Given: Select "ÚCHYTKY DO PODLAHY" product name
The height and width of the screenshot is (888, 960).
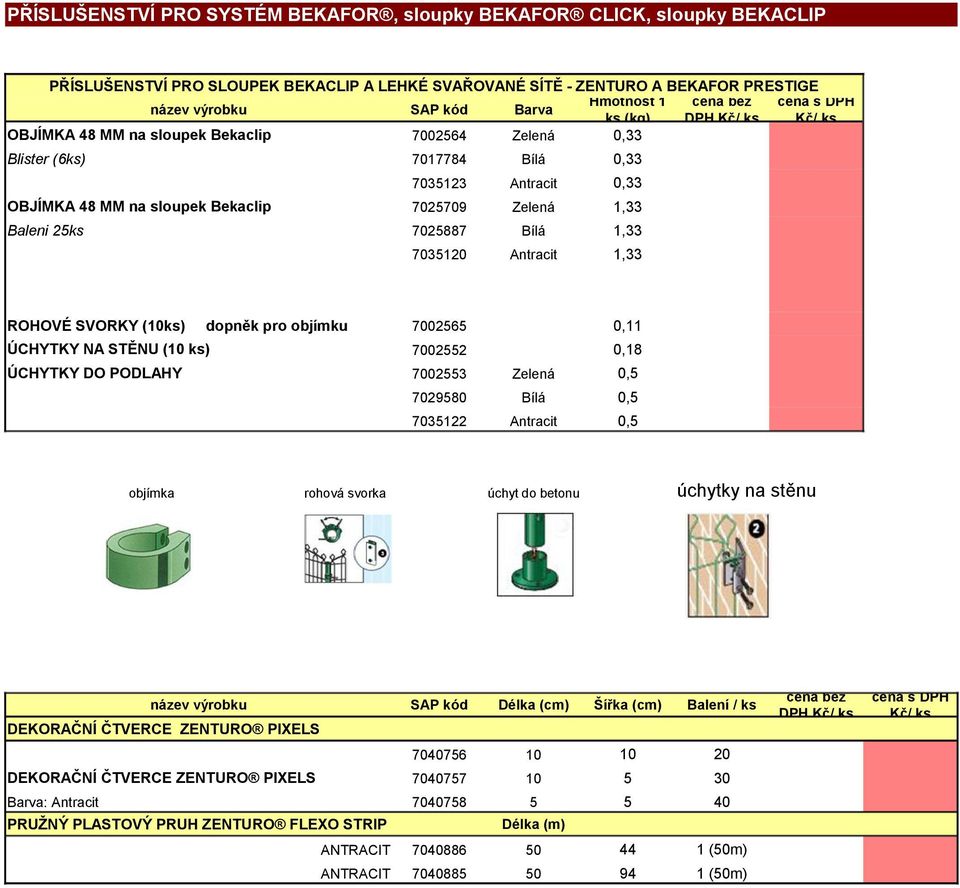Looking at the screenshot, I should pyautogui.click(x=95, y=373).
